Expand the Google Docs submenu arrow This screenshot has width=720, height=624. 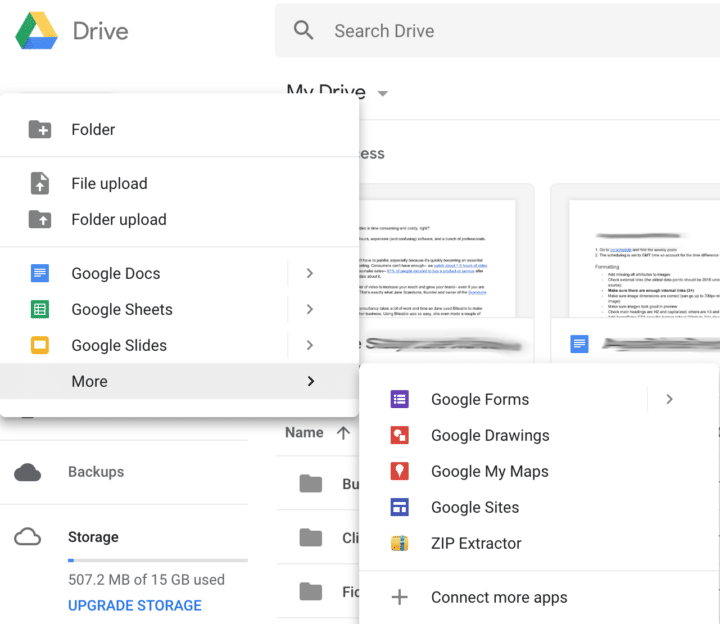(x=310, y=273)
